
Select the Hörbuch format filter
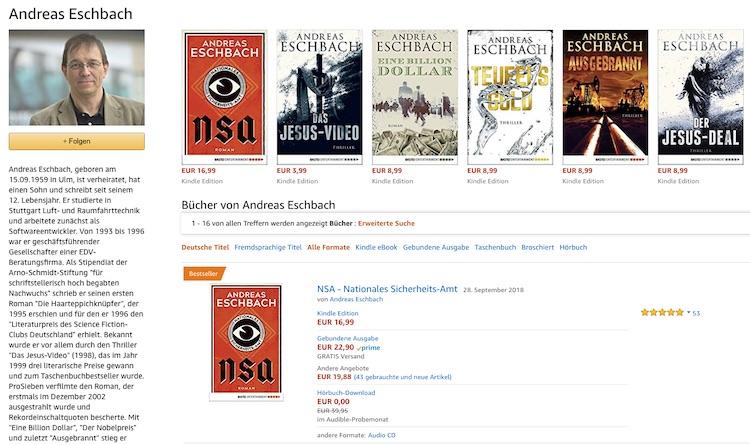tap(573, 247)
